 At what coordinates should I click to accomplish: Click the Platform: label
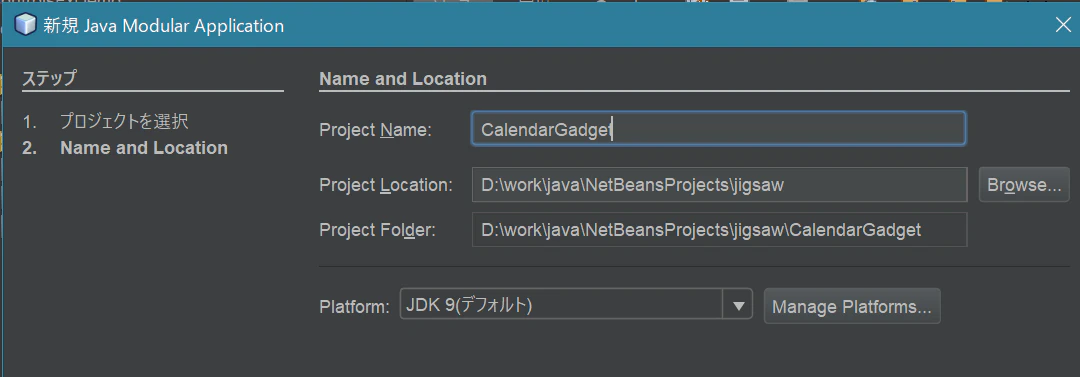click(355, 307)
